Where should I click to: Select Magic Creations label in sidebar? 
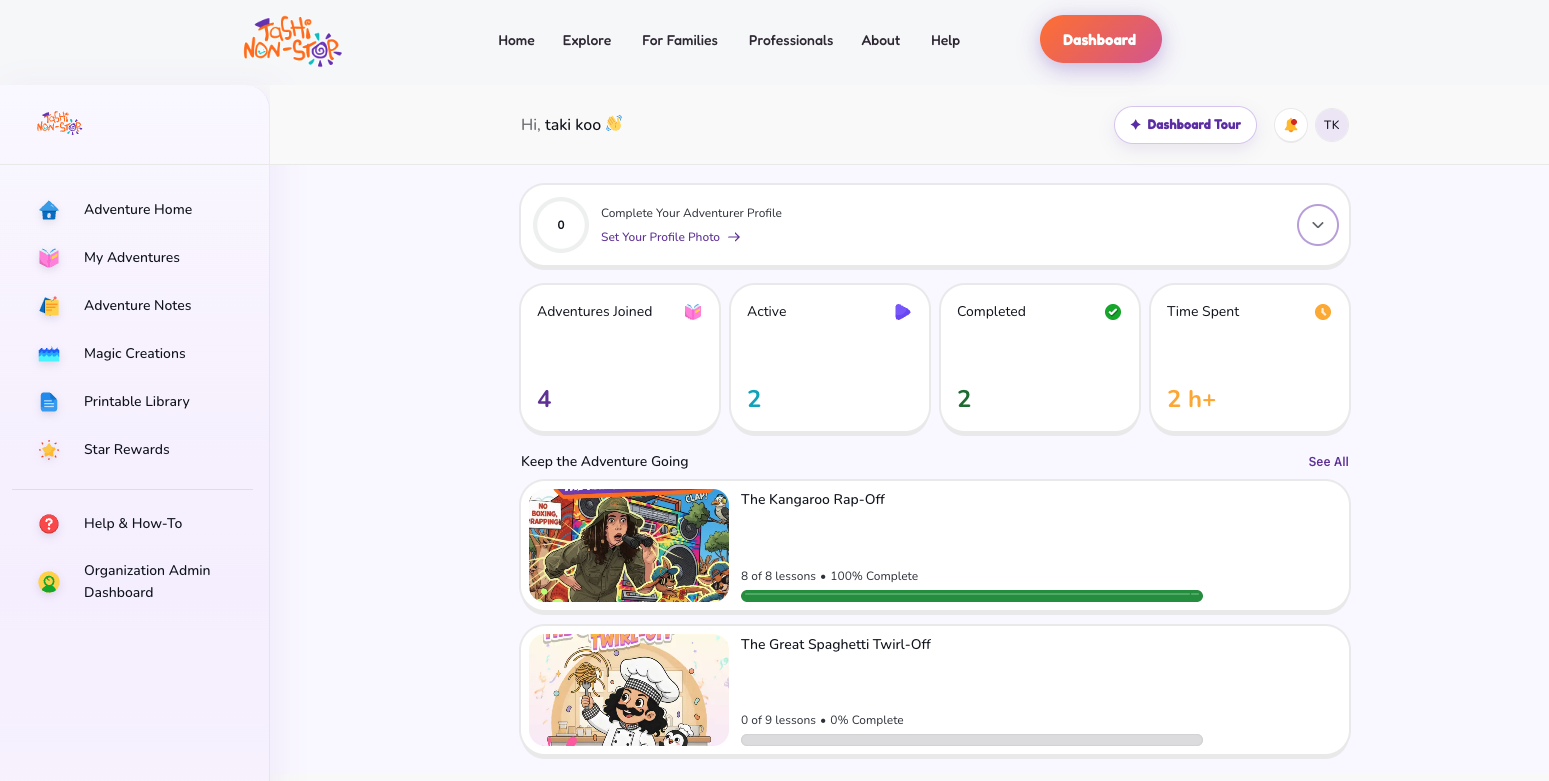(135, 354)
